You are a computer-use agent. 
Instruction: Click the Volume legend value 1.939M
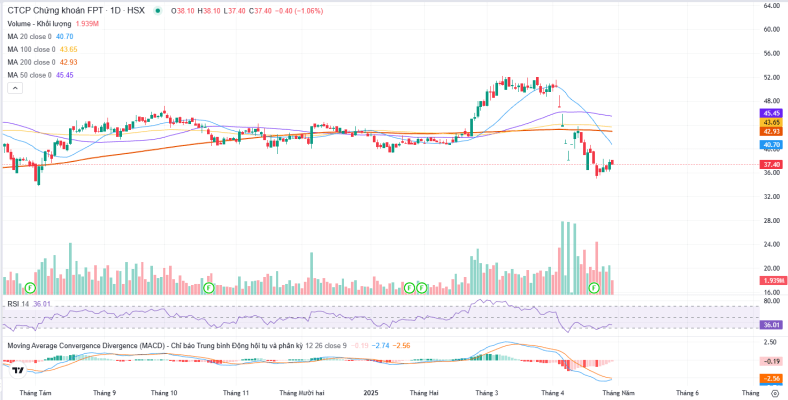click(x=87, y=24)
